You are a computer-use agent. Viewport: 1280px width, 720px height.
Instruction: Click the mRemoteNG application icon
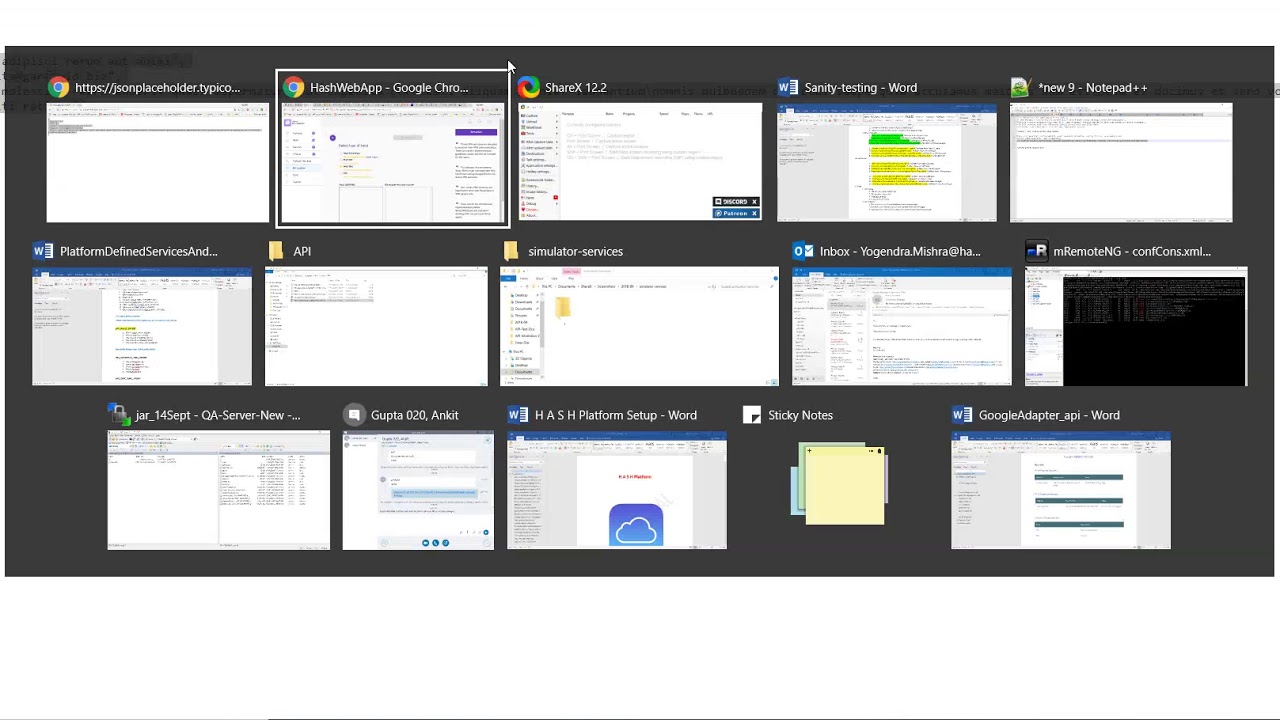[x=1037, y=252]
